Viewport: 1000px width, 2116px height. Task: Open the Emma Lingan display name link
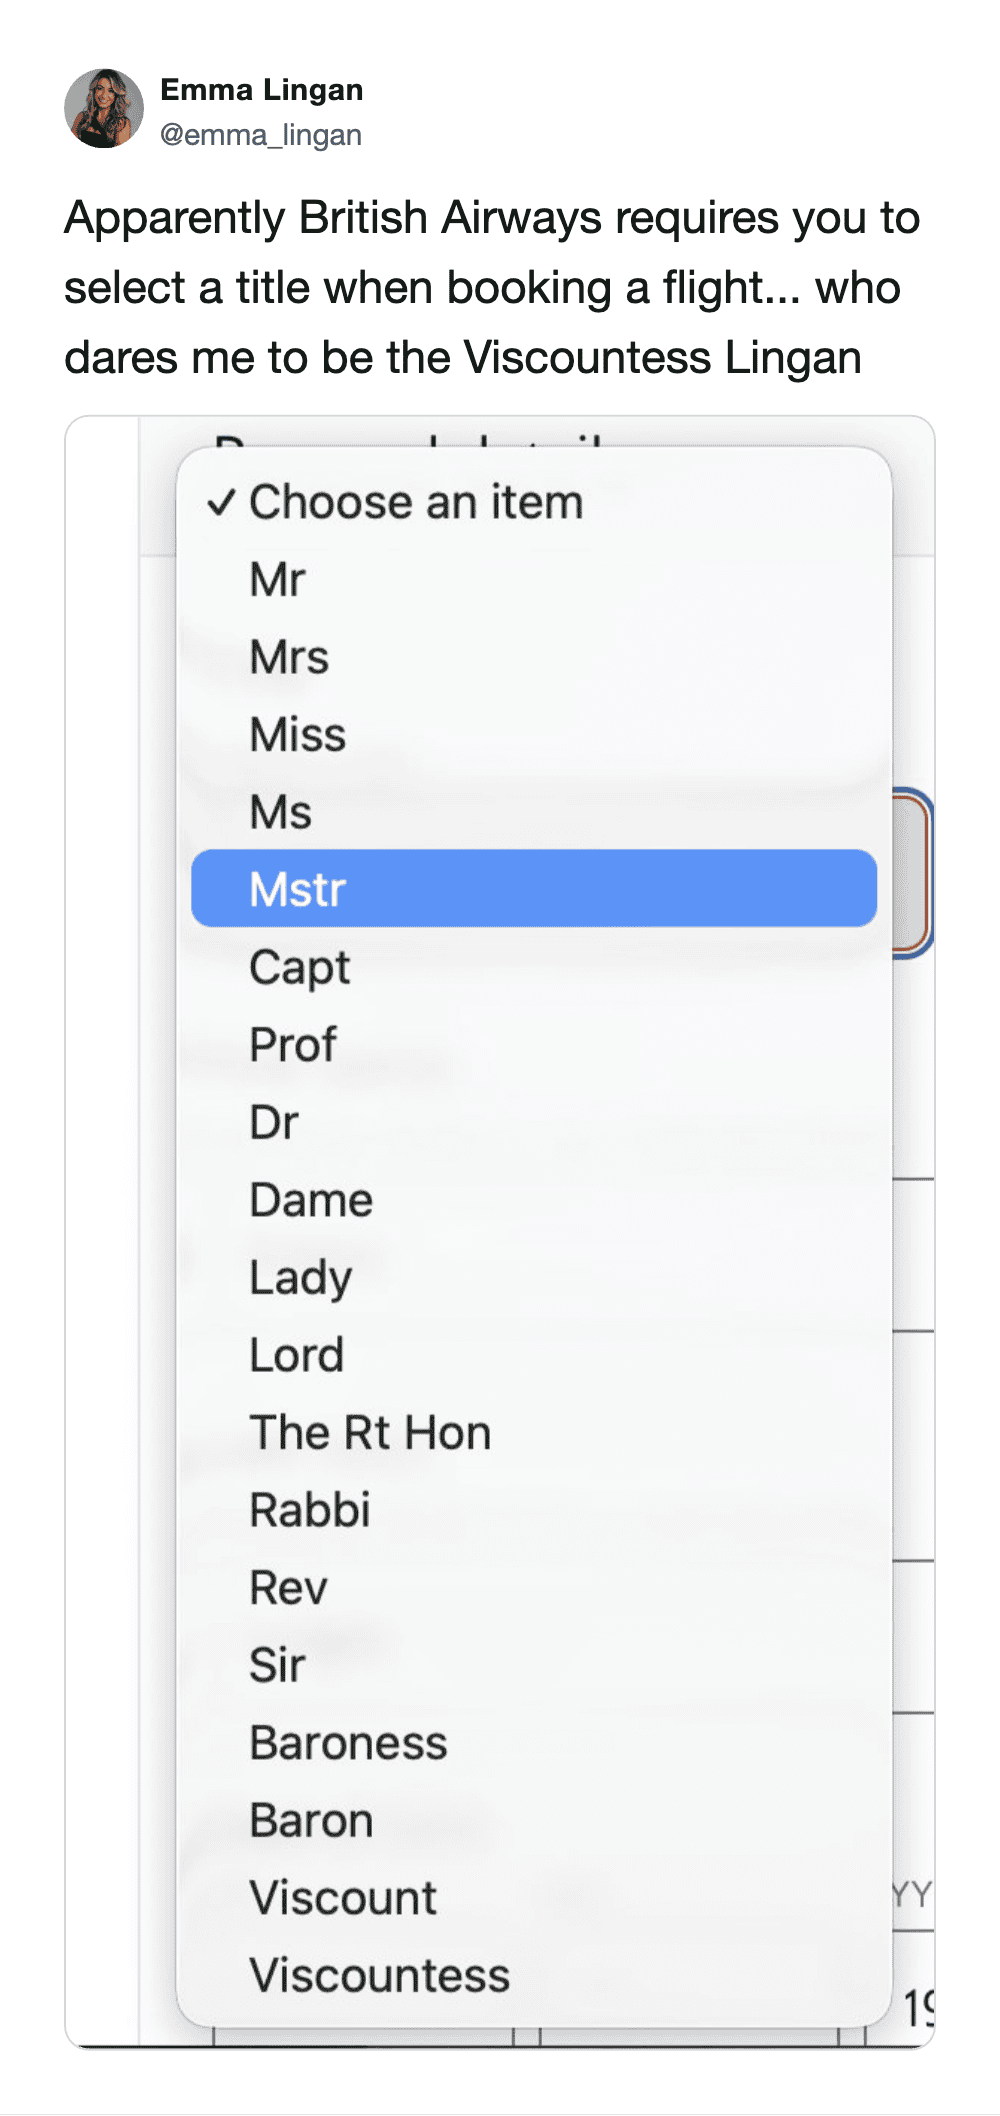[262, 90]
